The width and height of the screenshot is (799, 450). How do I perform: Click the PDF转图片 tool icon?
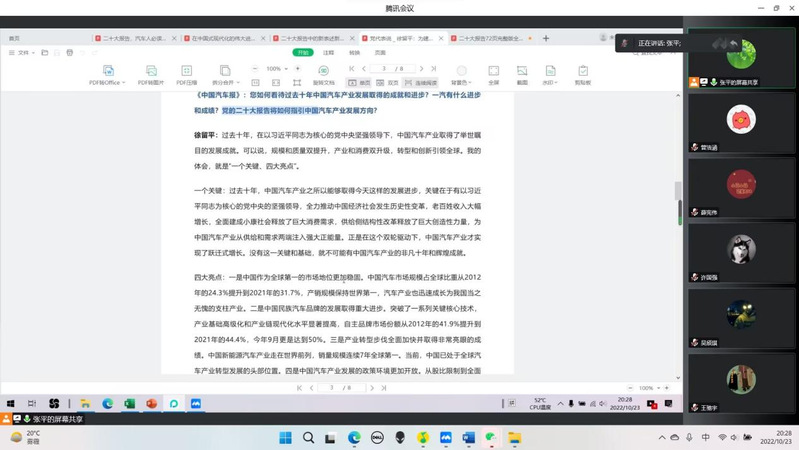[x=151, y=71]
